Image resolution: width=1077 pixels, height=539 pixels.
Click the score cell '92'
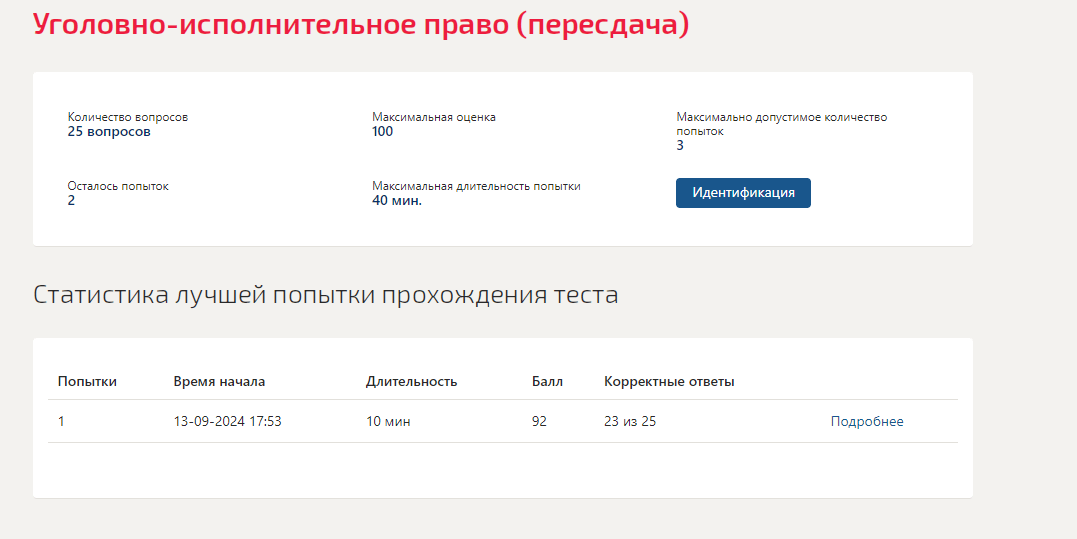tap(539, 422)
